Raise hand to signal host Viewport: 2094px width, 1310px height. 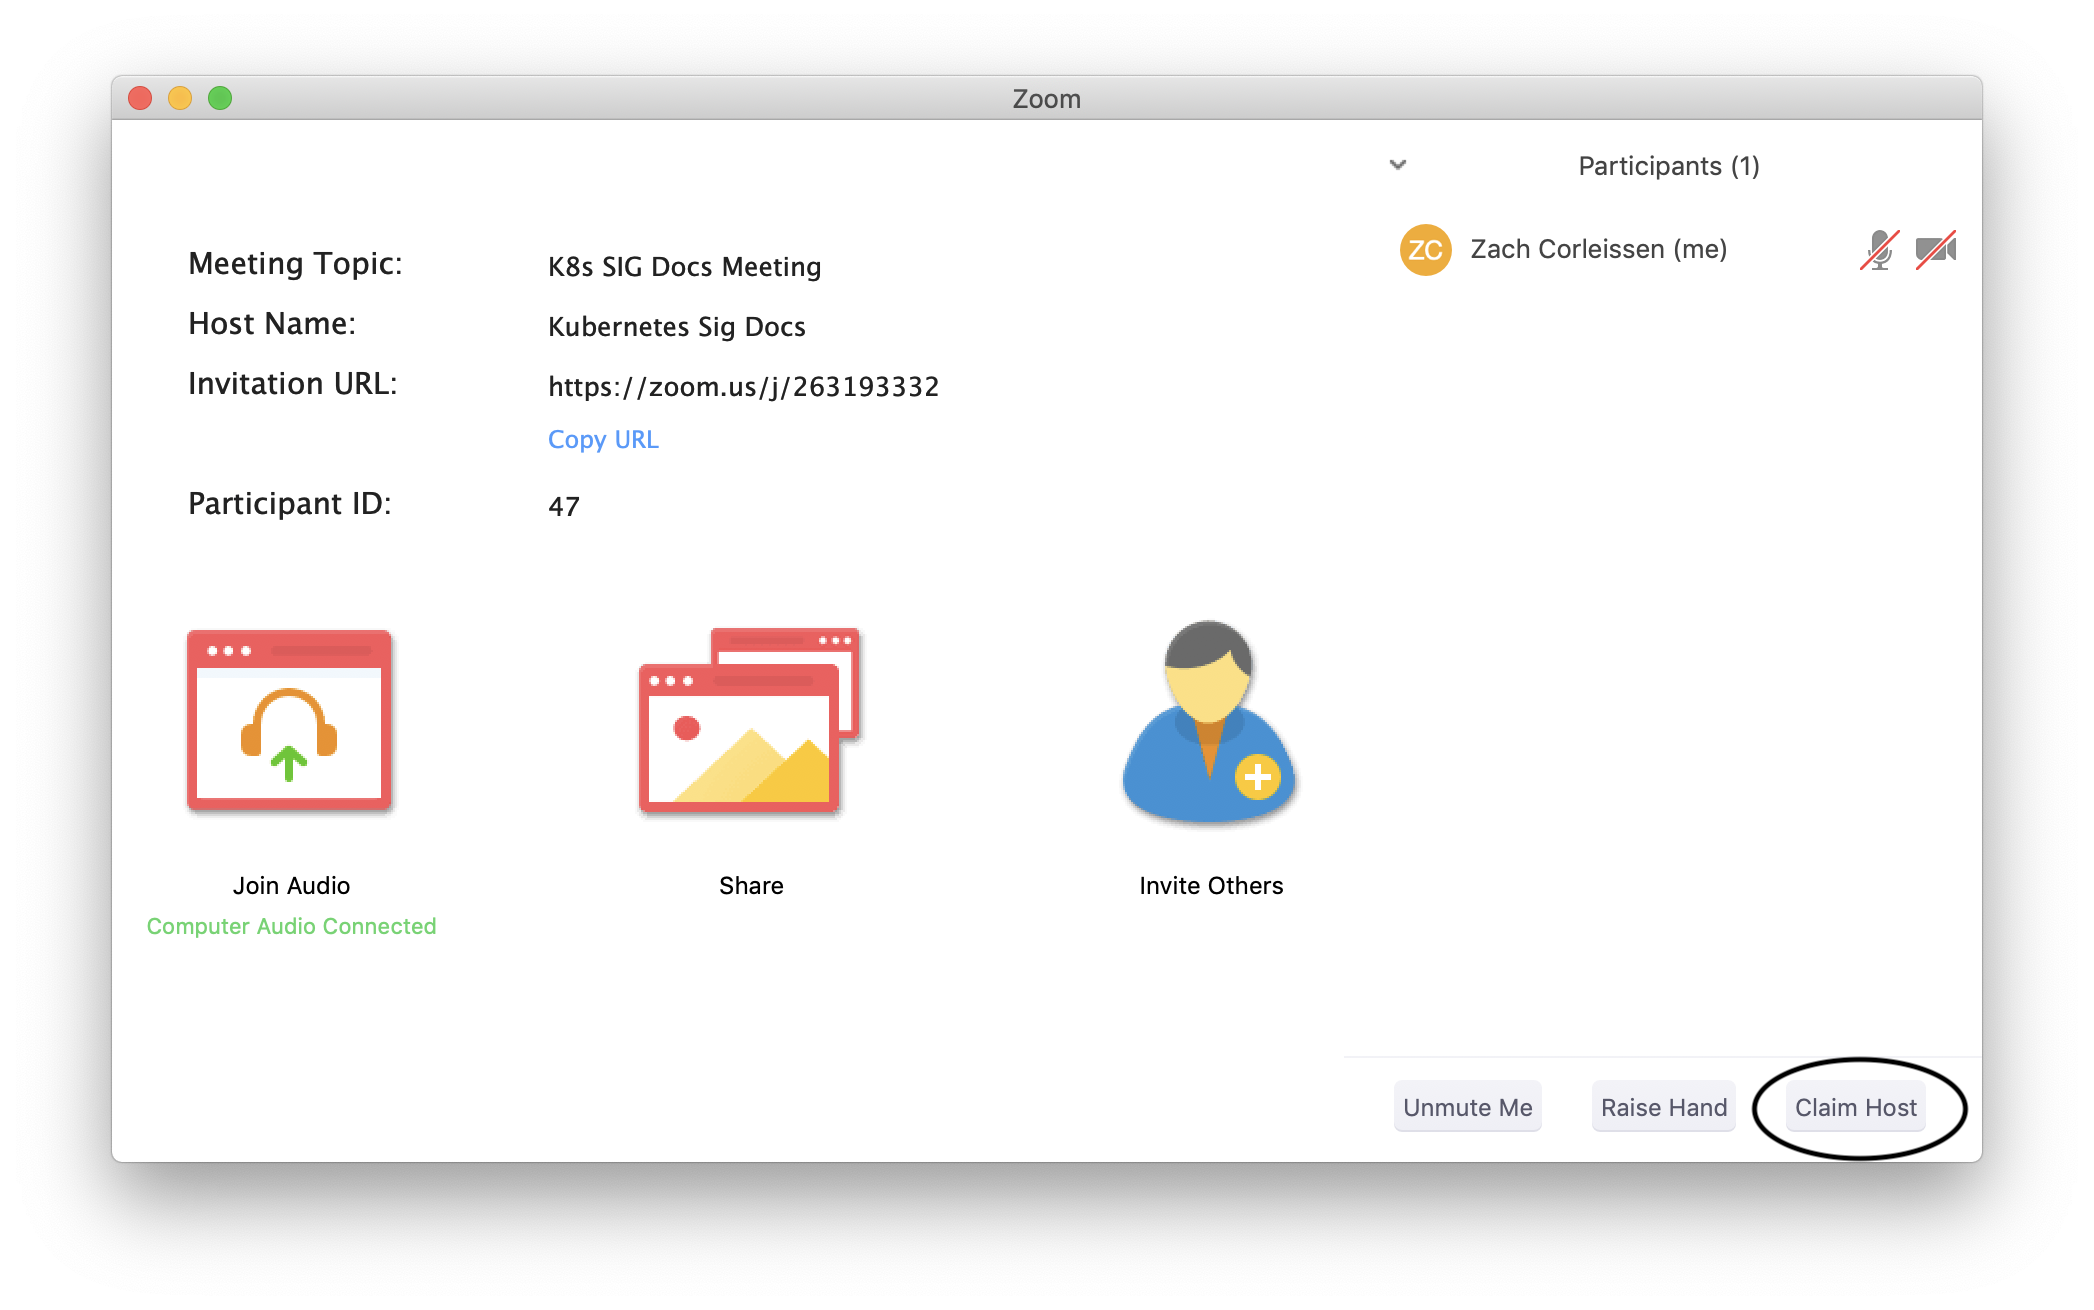click(1663, 1106)
